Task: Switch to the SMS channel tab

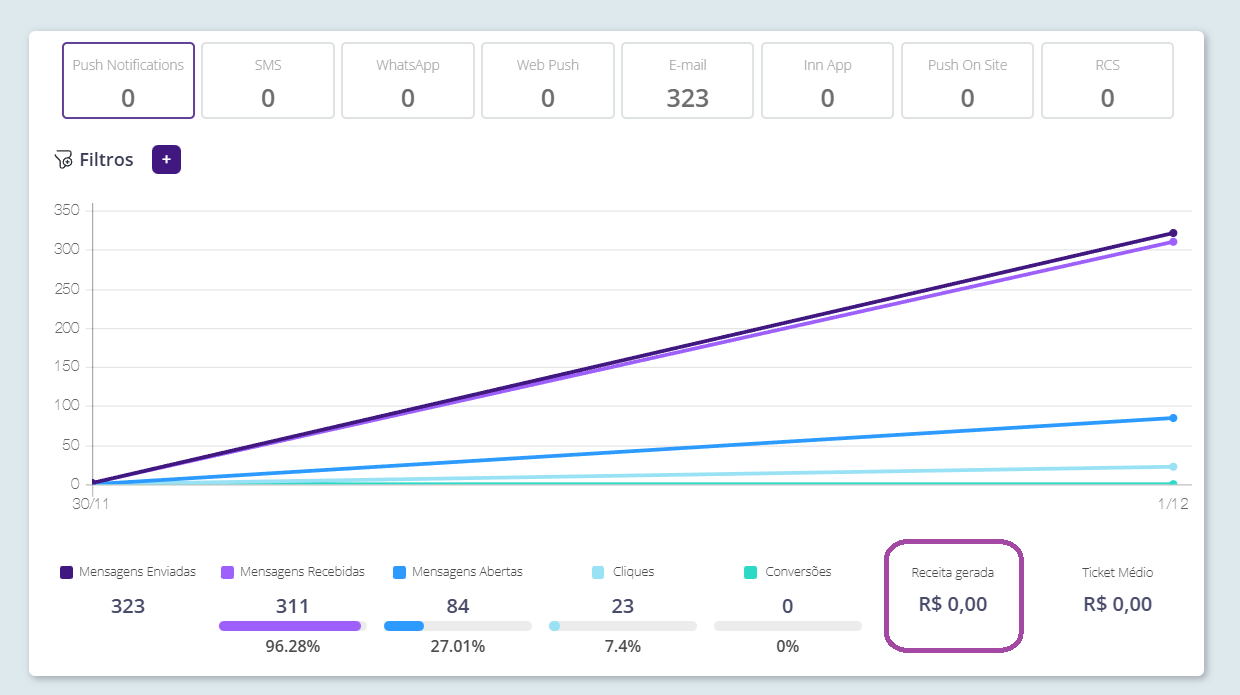Action: [268, 80]
